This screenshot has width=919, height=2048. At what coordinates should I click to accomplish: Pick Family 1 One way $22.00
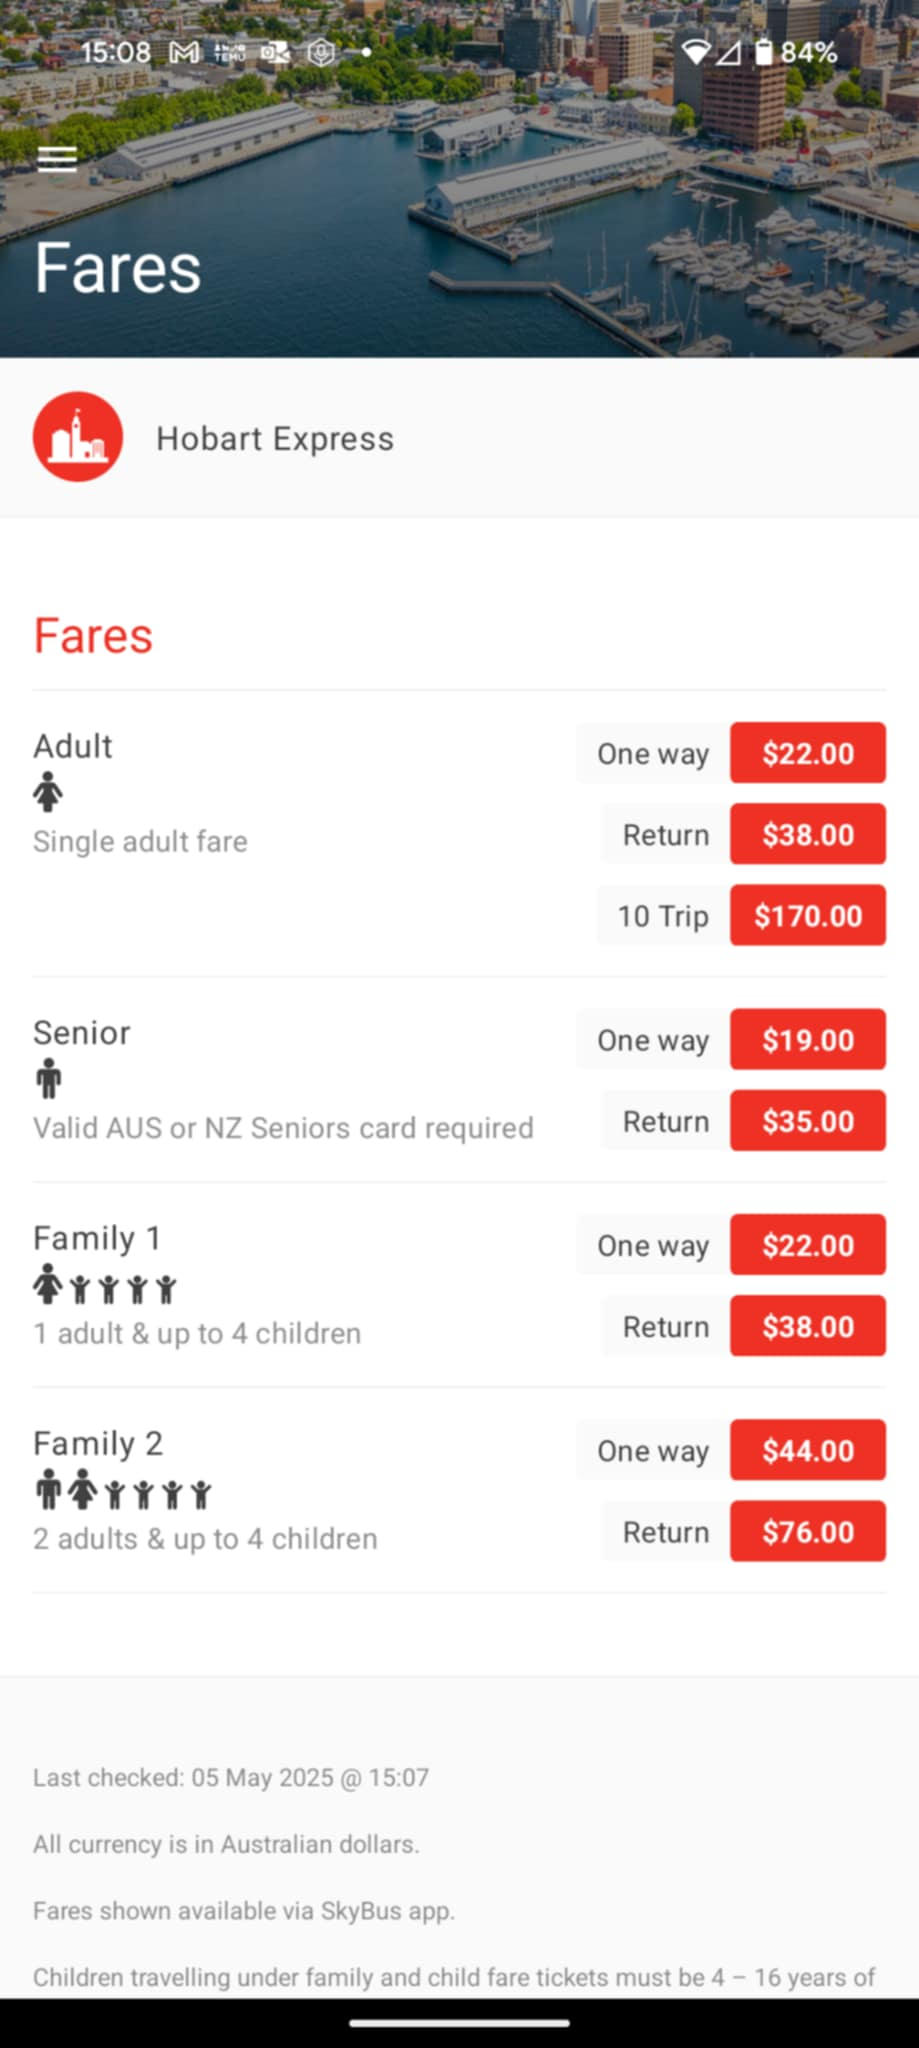731,1245
